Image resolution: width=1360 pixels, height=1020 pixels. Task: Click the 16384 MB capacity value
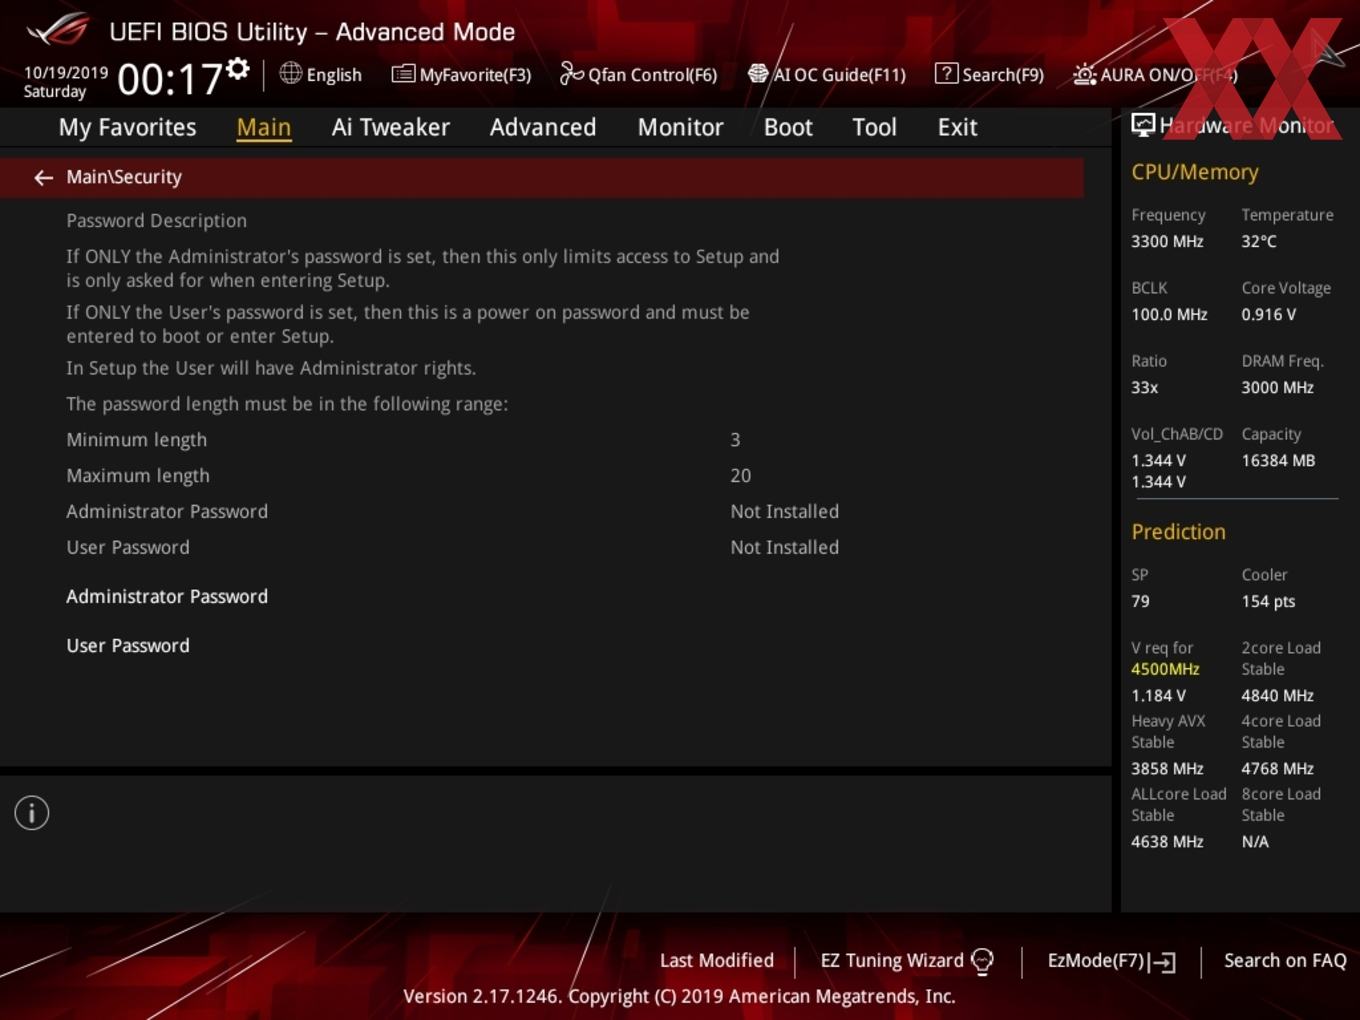(1278, 460)
